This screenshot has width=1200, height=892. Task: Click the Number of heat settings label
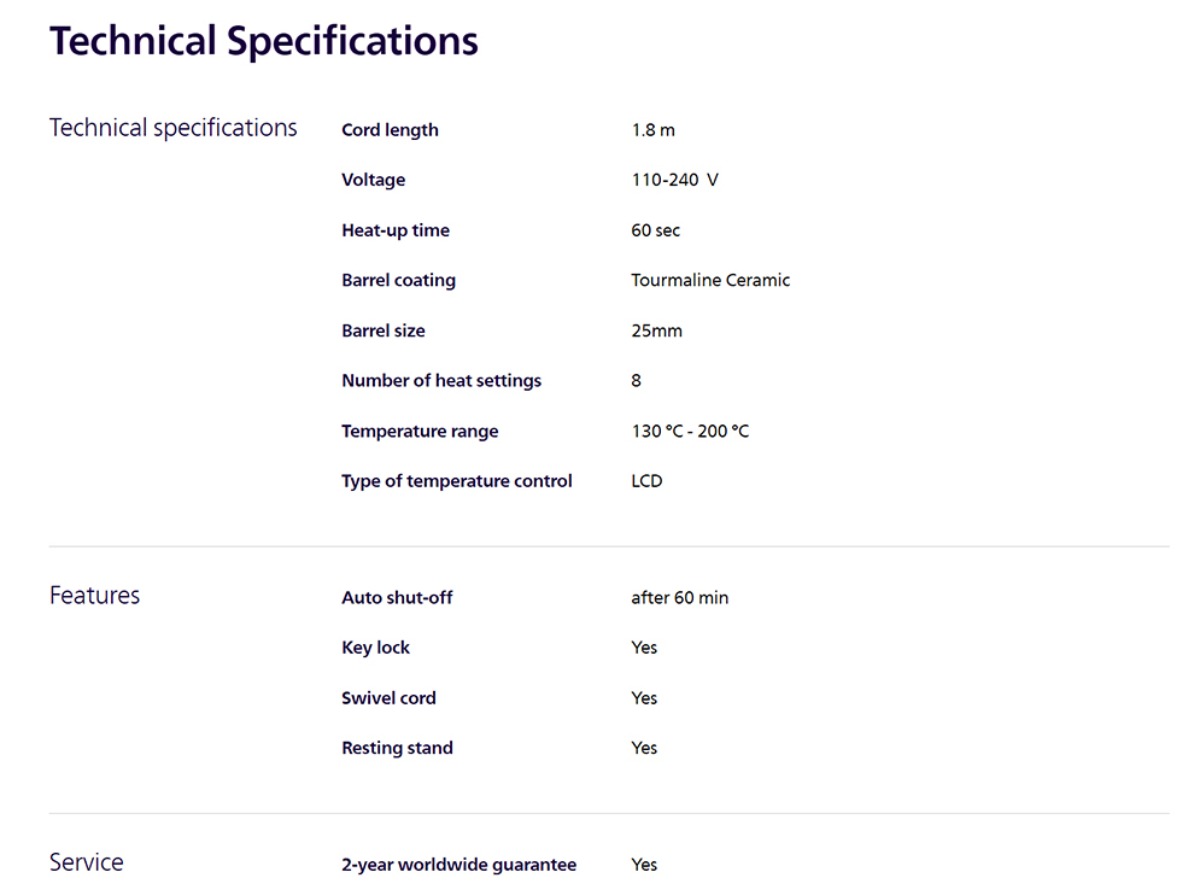[x=442, y=380]
